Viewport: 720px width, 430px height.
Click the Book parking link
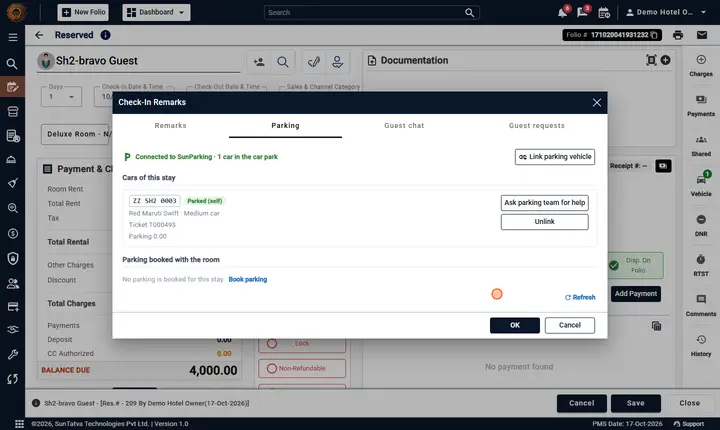point(248,279)
